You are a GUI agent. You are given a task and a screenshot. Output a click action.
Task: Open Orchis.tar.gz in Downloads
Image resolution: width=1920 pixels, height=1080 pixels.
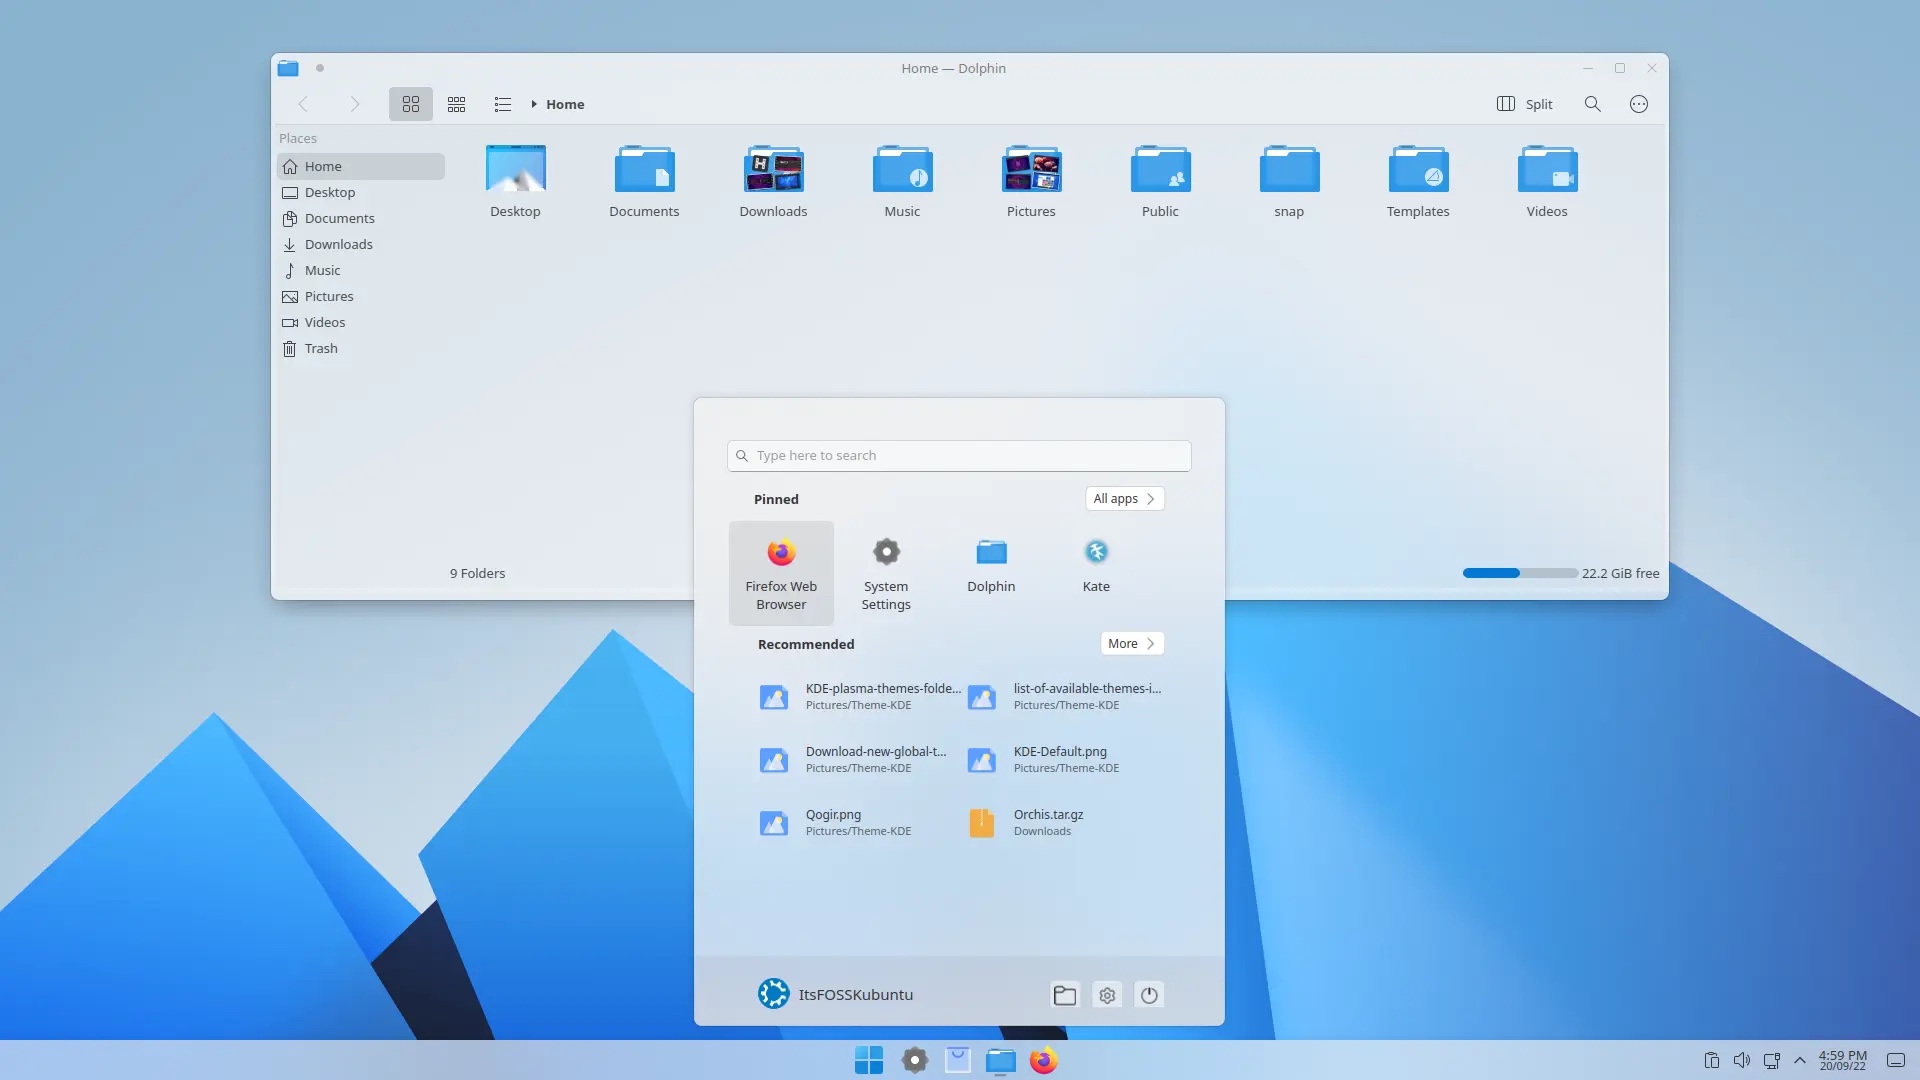click(1048, 820)
